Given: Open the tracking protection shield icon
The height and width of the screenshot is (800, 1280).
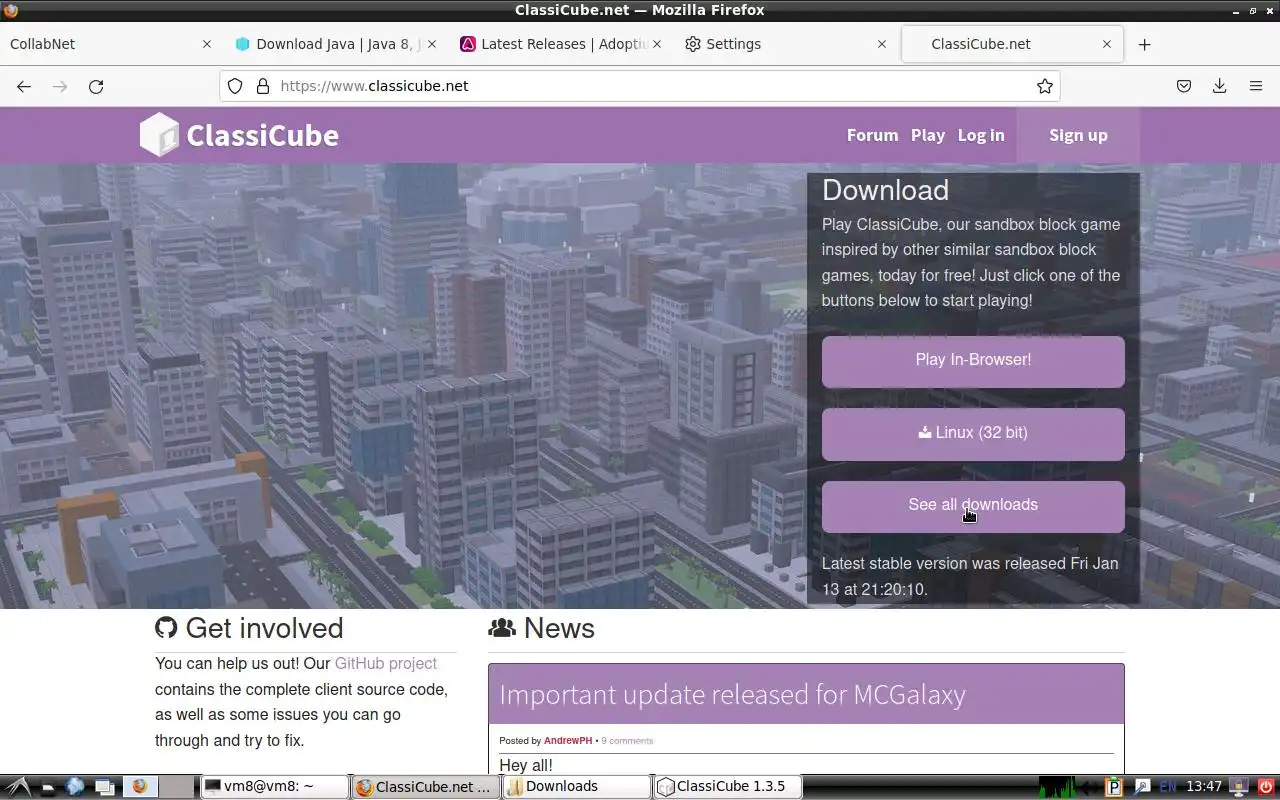Looking at the screenshot, I should pos(235,86).
